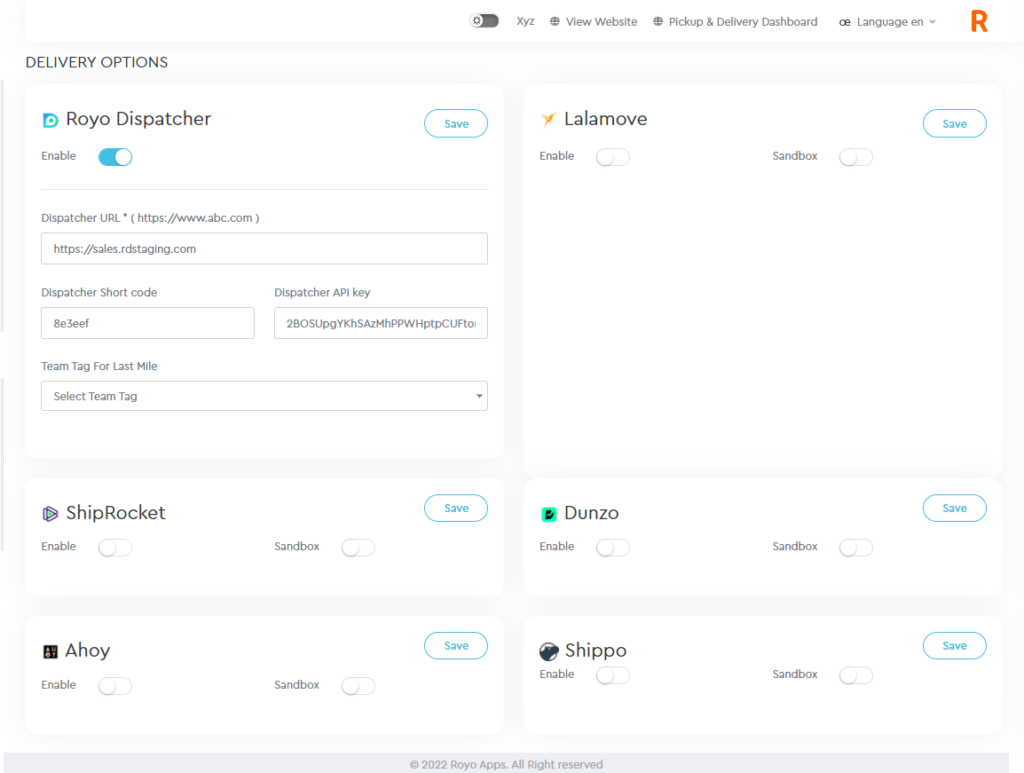Go to Pickup & Delivery Dashboard
The height and width of the screenshot is (773, 1024).
coord(743,22)
